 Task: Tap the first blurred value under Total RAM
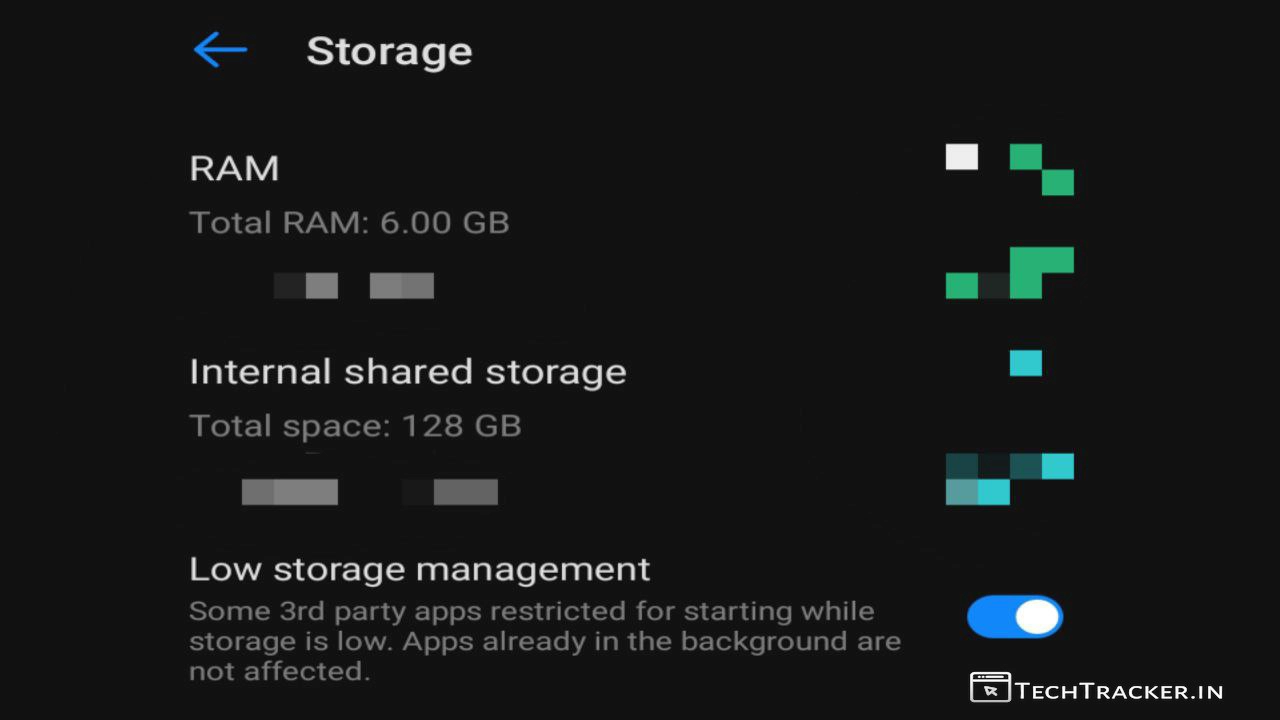point(306,286)
